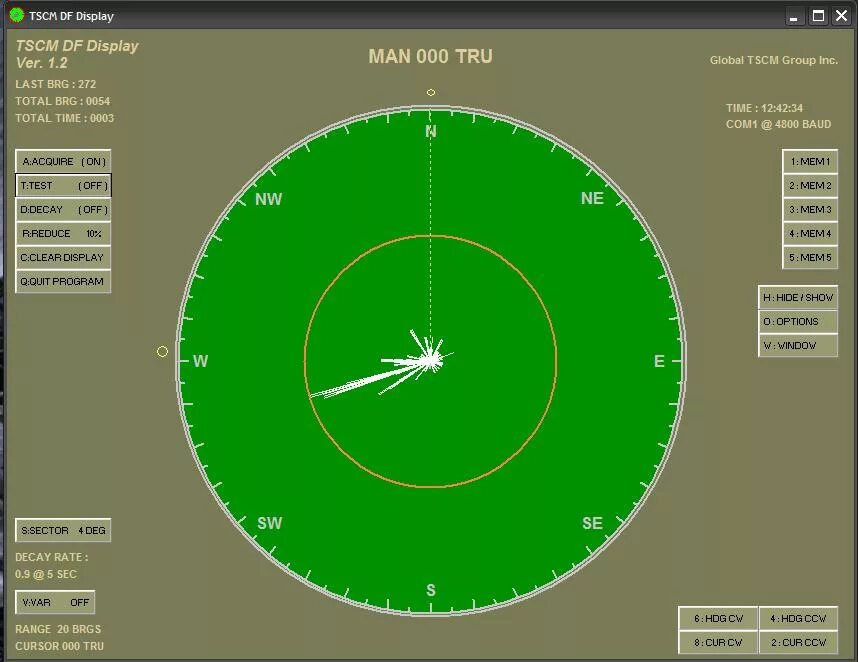This screenshot has height=662, width=858.
Task: Click the TOTAL TIME : 0003 readout
Action: pyautogui.click(x=65, y=118)
